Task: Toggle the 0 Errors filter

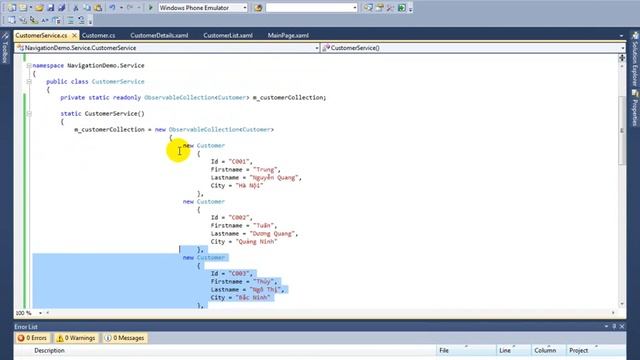Action: pos(32,338)
